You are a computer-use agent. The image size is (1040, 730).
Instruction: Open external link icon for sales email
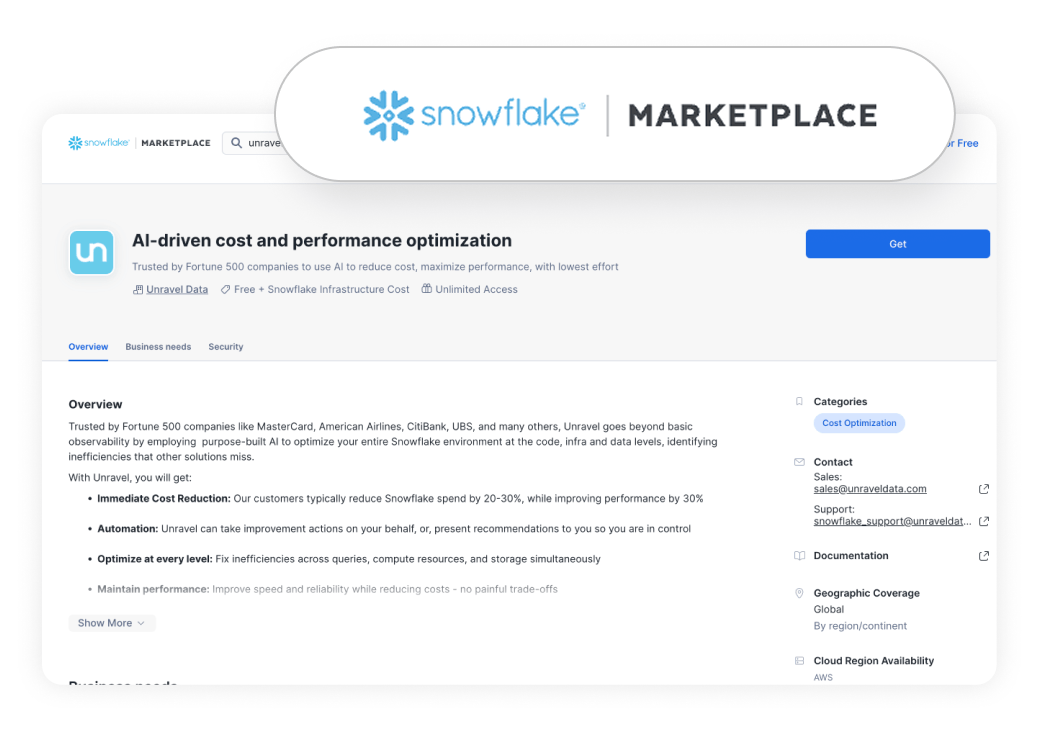pos(984,489)
